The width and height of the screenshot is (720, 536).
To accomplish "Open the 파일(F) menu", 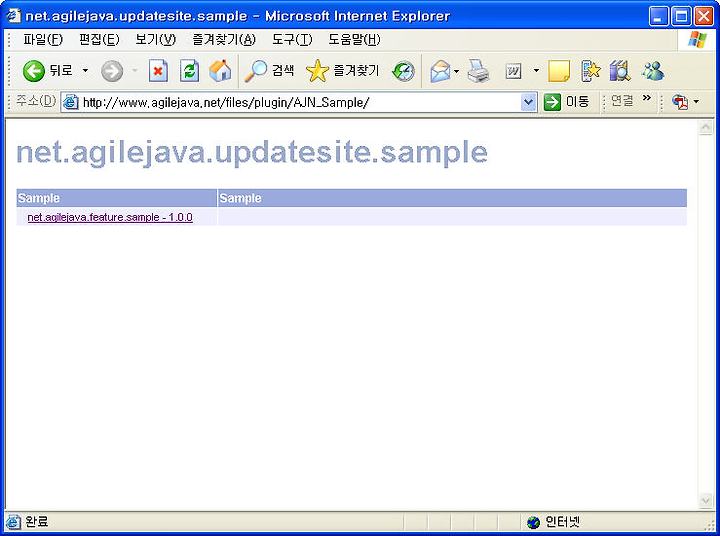I will 43,40.
